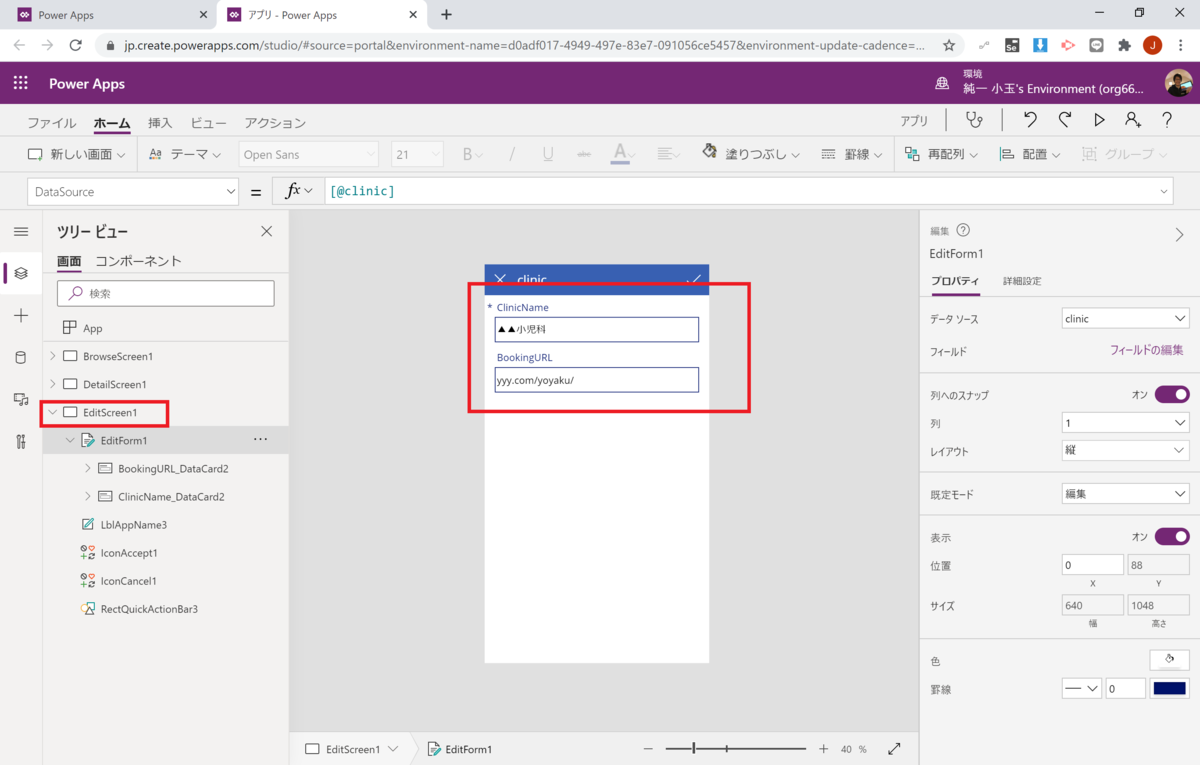
Task: Open the Share user icon
Action: (1133, 120)
